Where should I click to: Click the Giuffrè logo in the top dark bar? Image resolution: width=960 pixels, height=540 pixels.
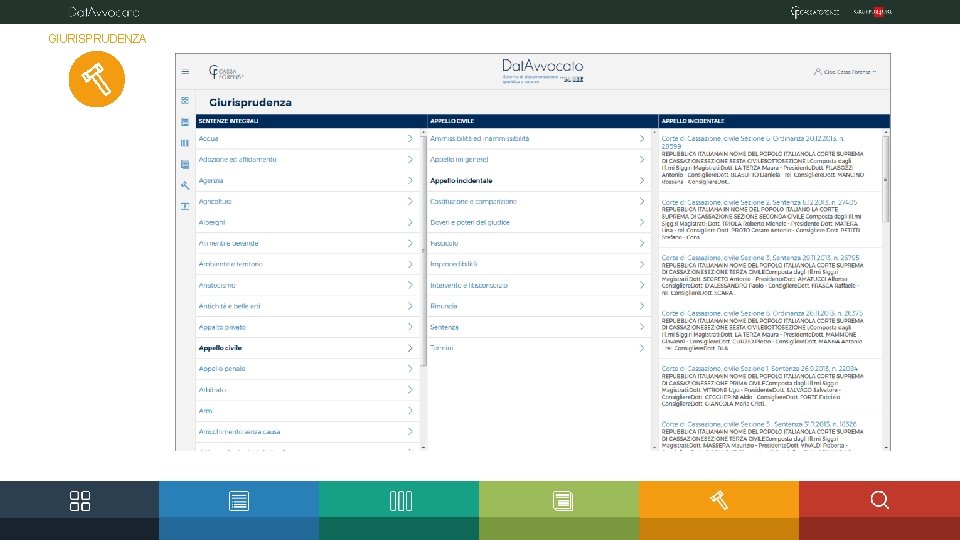[872, 12]
